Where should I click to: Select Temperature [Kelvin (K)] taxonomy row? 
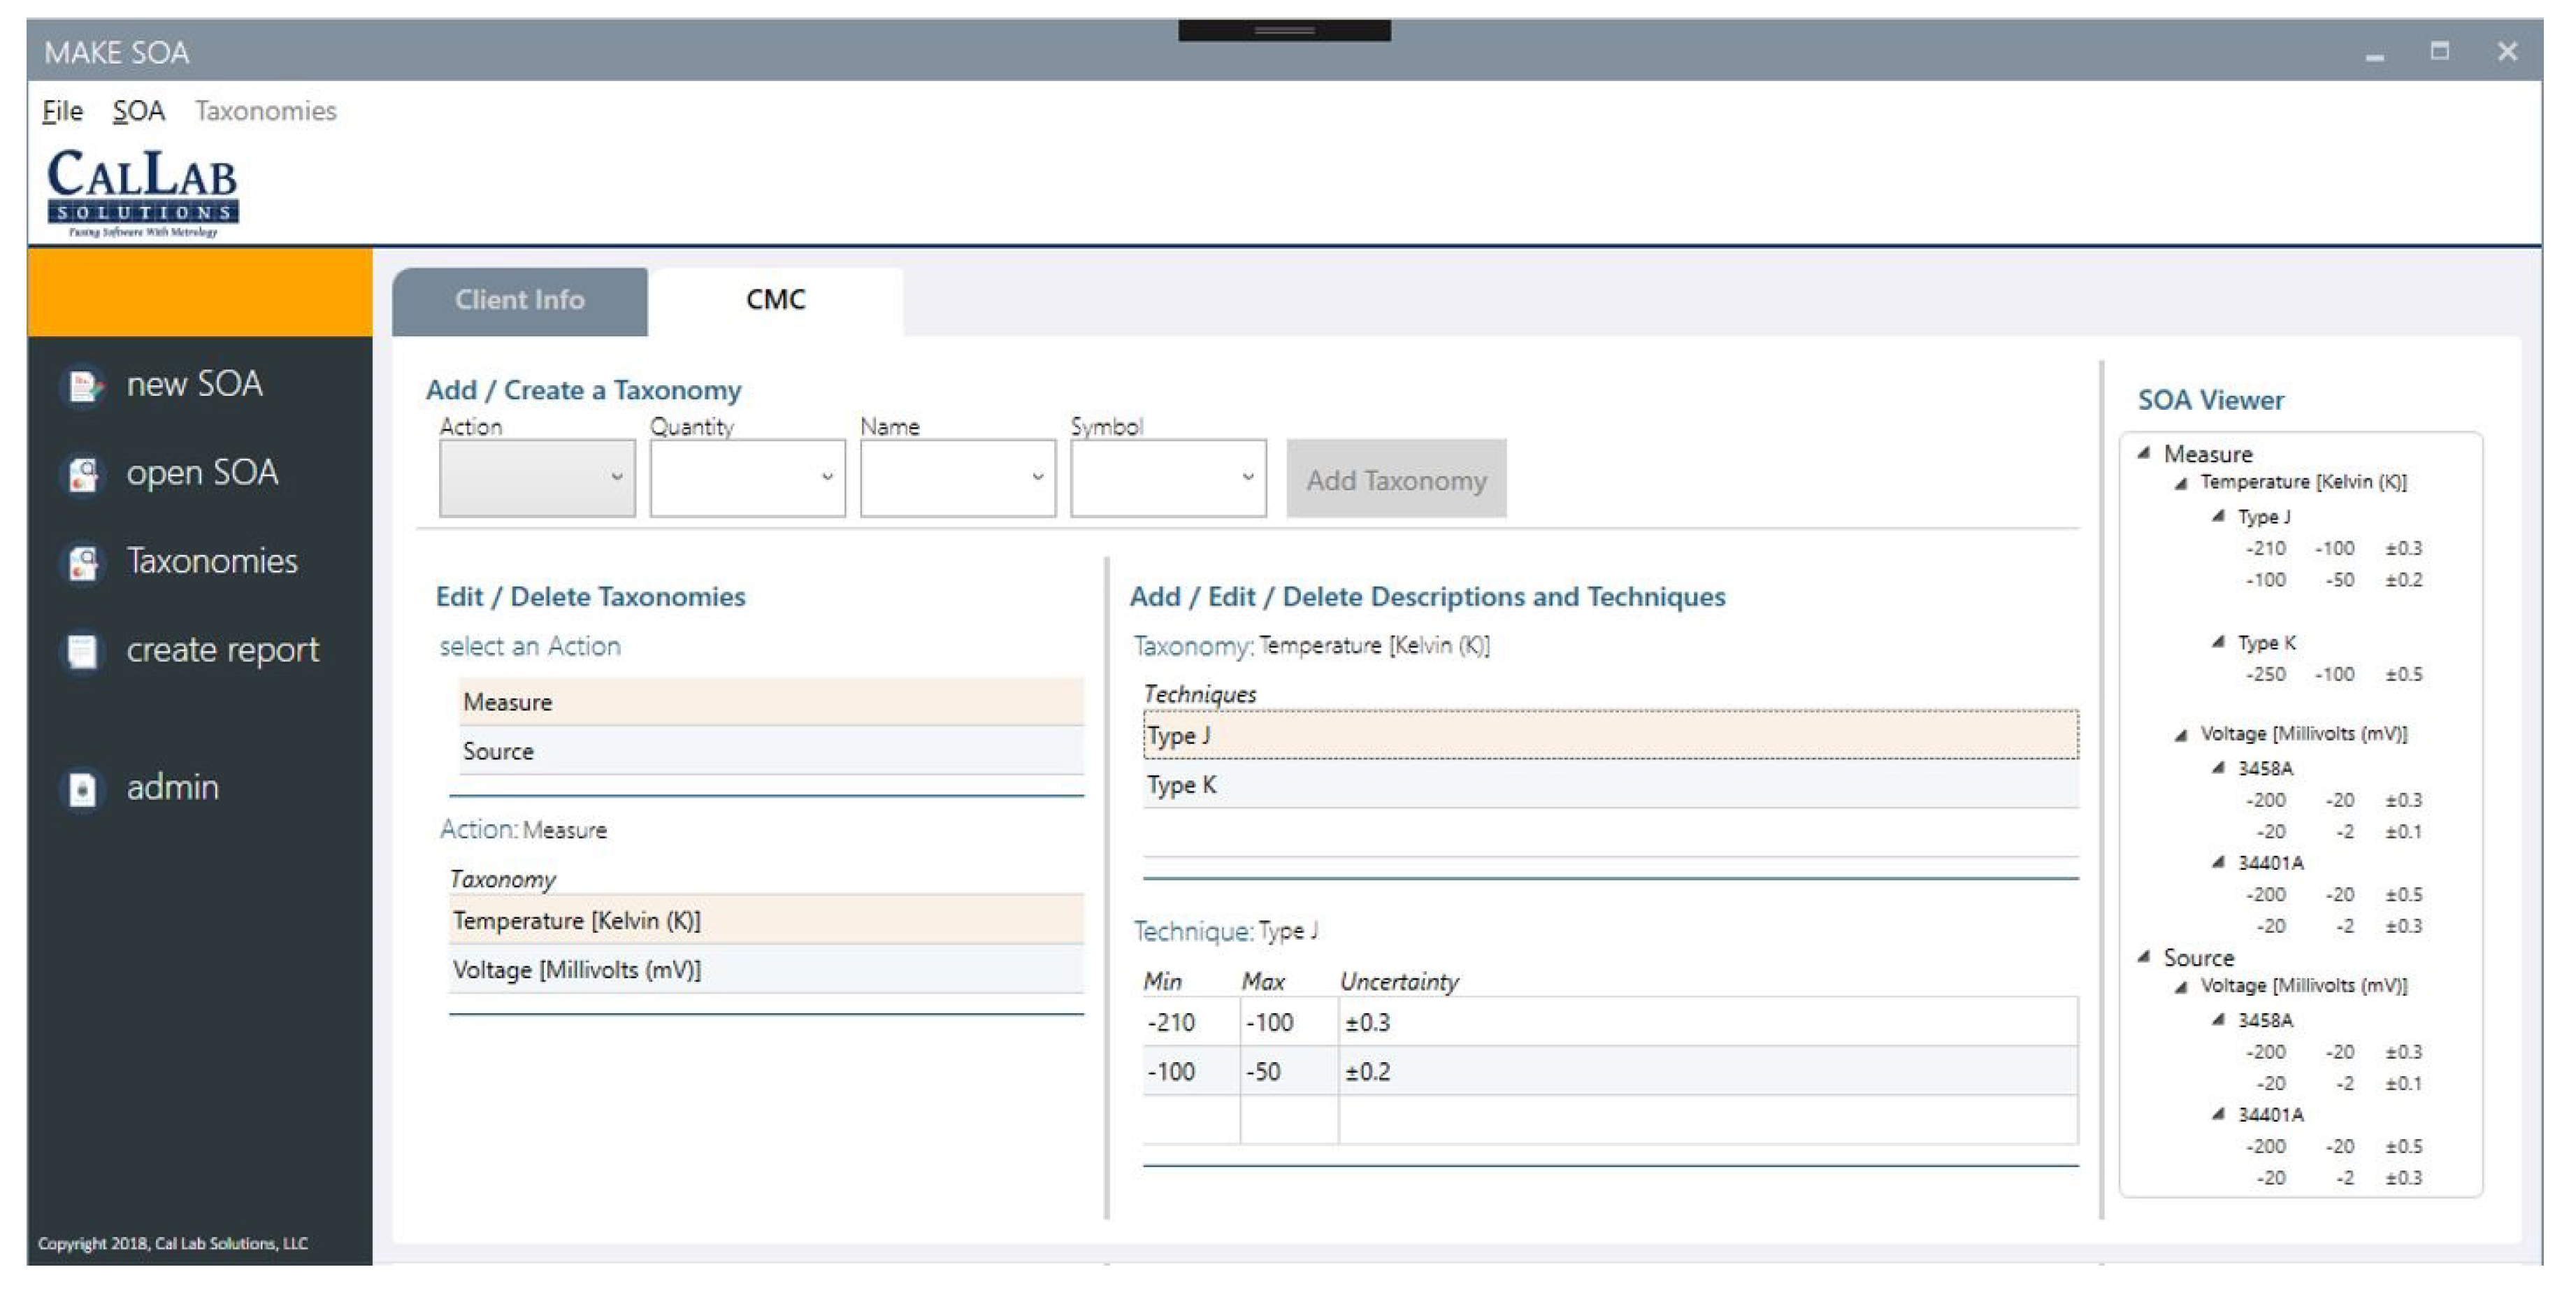click(766, 920)
